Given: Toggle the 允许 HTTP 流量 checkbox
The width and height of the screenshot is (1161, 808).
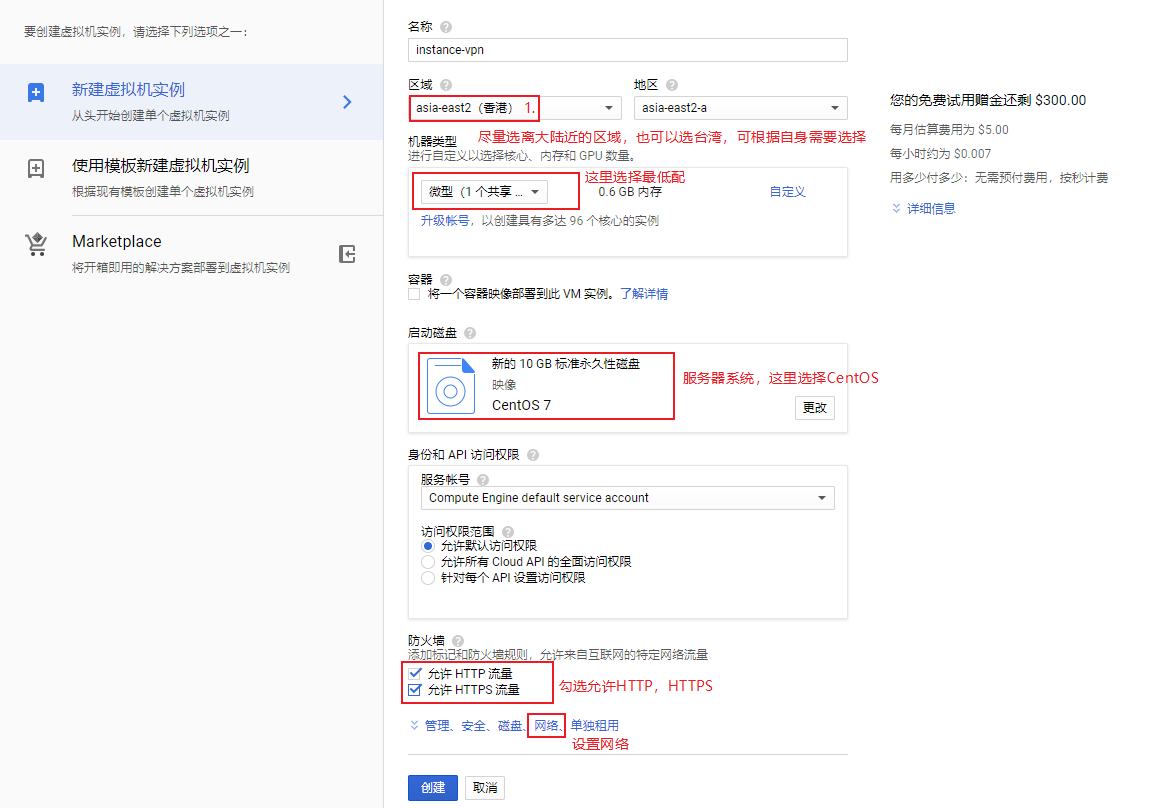Looking at the screenshot, I should tap(415, 673).
